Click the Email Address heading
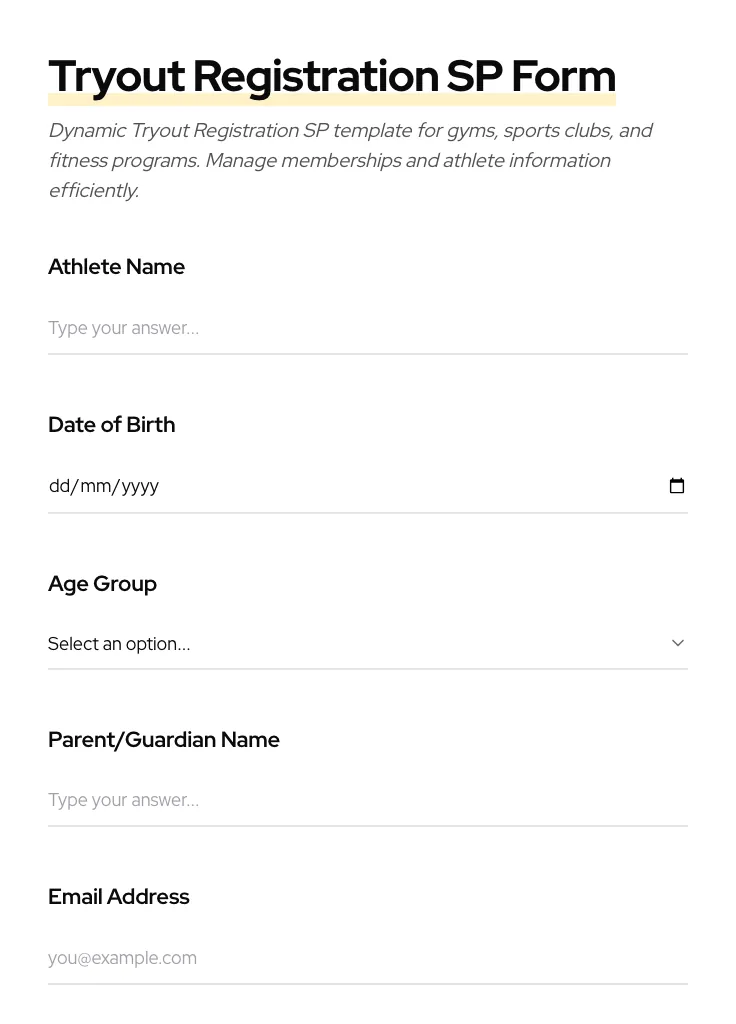Screen dimensions: 736x1024 tap(118, 896)
